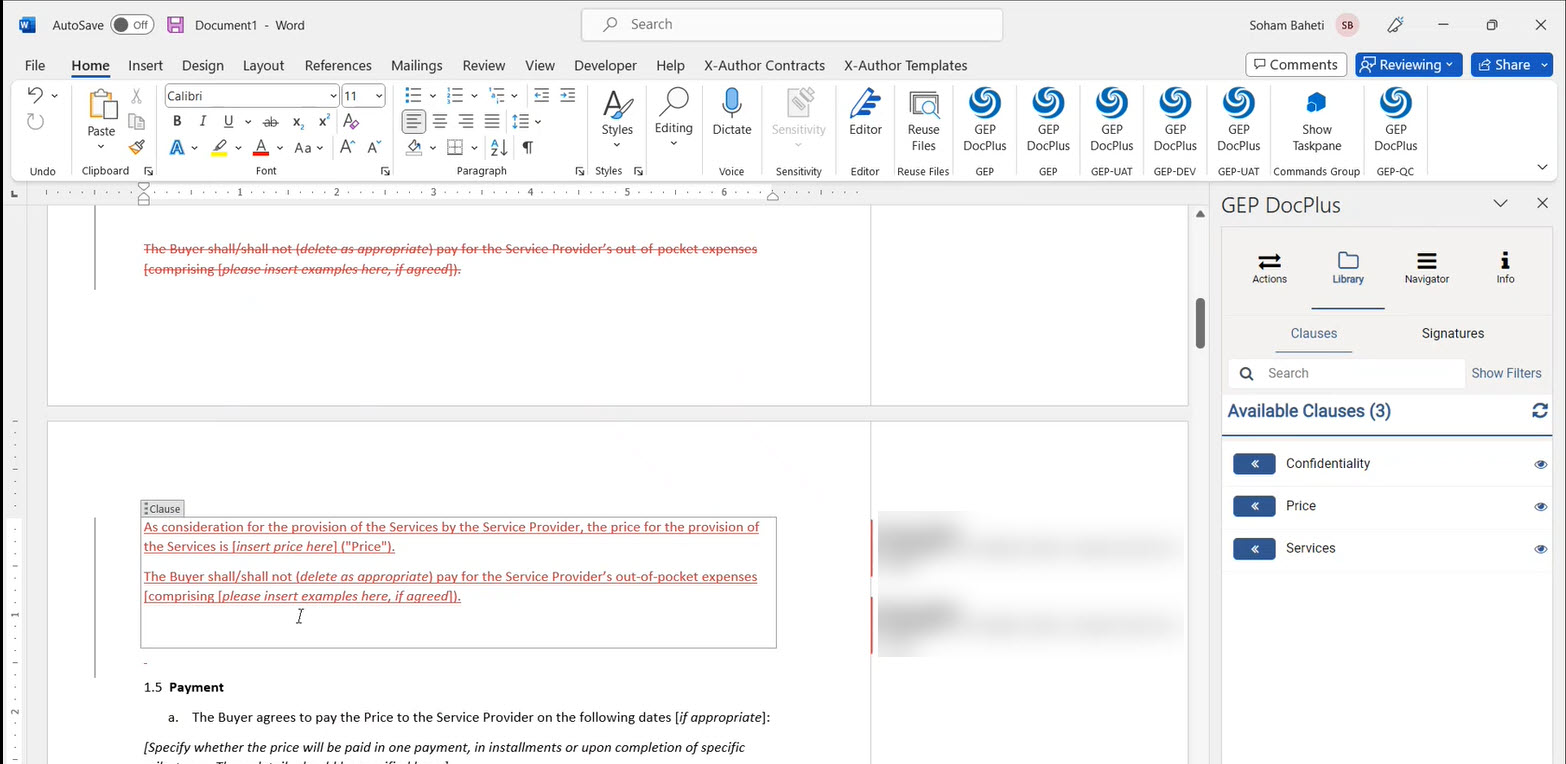Refresh the Available Clauses list
This screenshot has width=1566, height=764.
click(x=1540, y=411)
